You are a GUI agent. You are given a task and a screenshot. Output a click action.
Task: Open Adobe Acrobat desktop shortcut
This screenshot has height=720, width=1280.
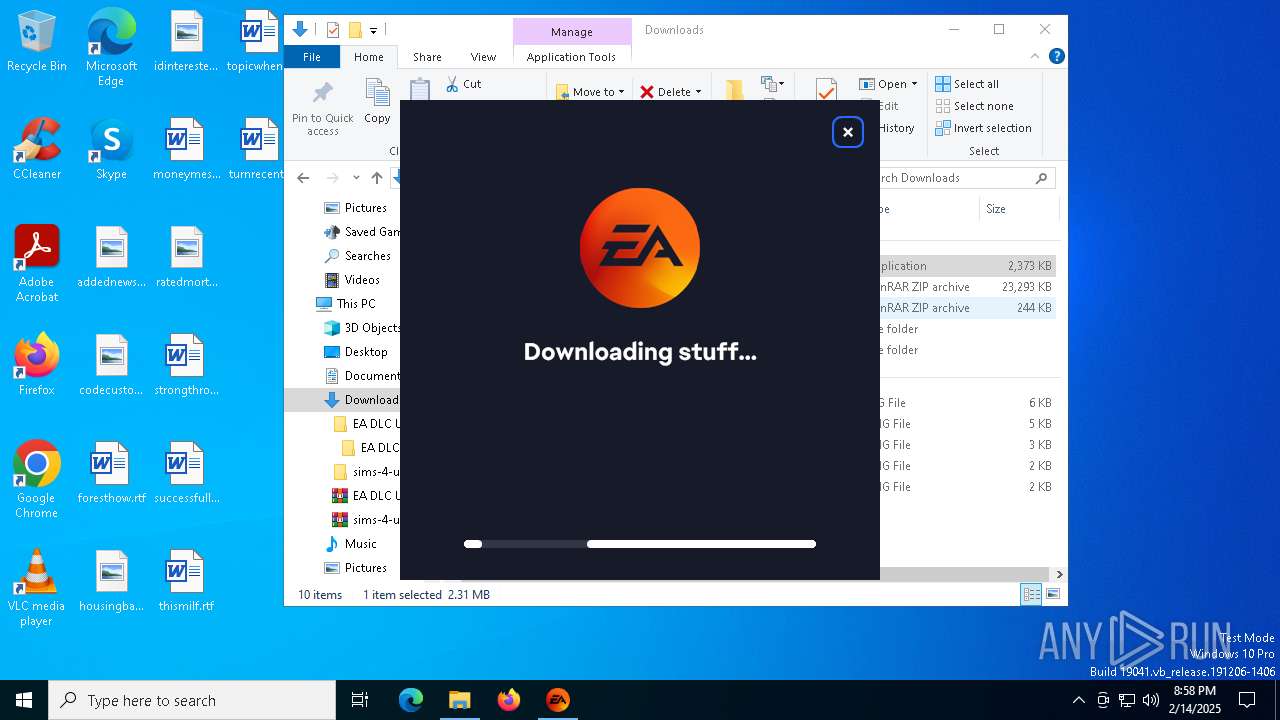[37, 264]
